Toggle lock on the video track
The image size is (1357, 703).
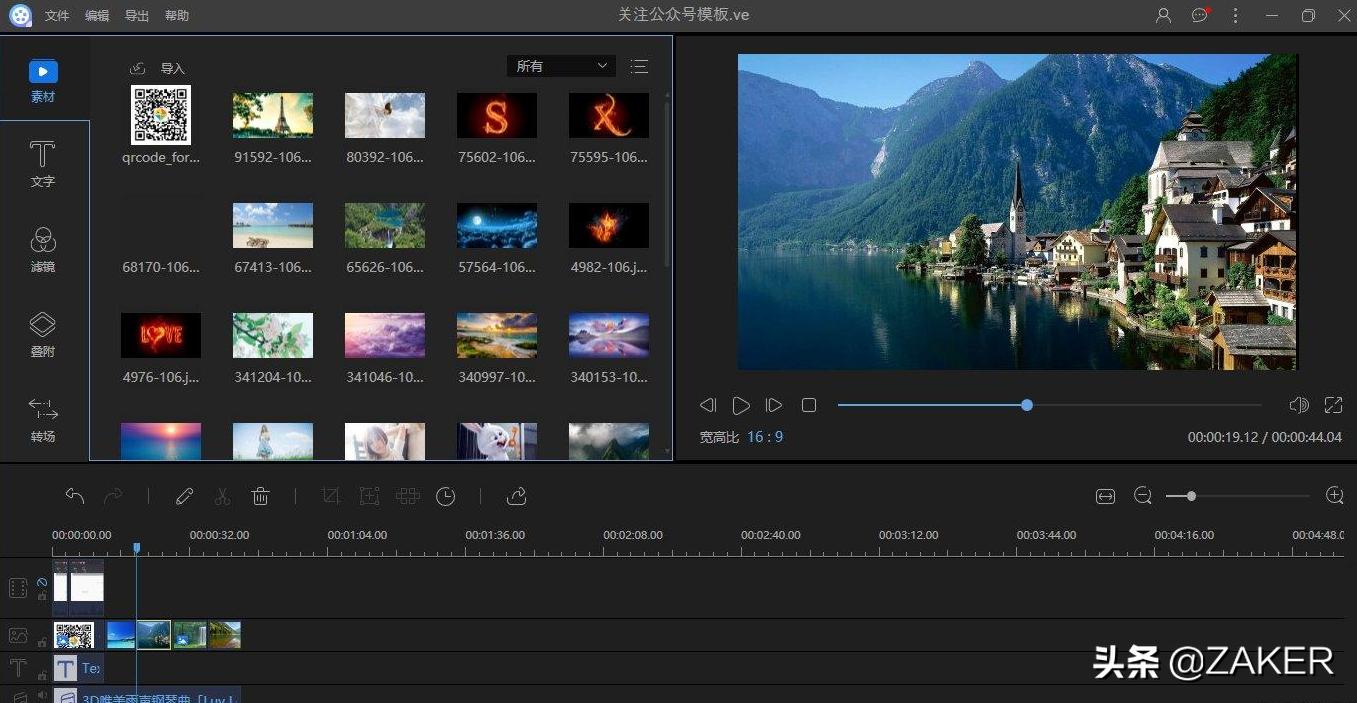pyautogui.click(x=42, y=596)
